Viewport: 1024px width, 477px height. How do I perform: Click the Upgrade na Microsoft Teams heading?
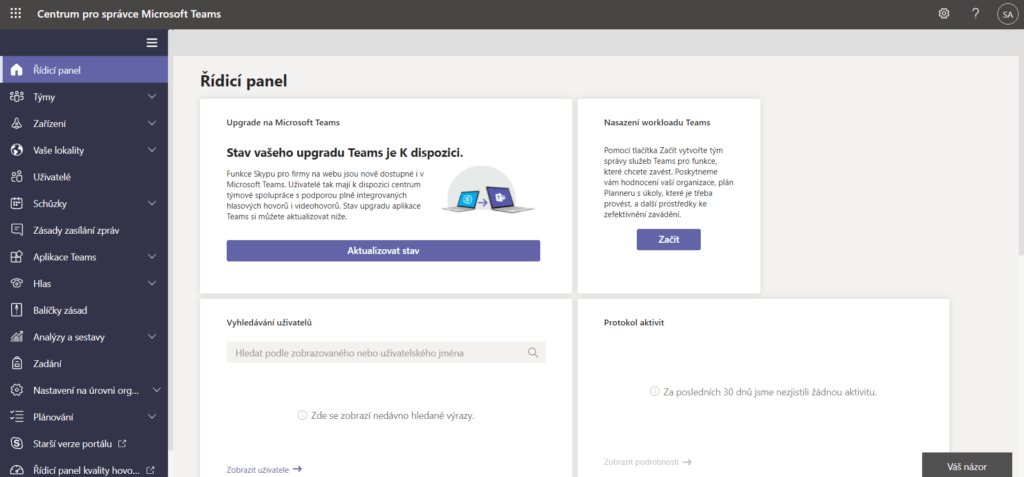283,122
